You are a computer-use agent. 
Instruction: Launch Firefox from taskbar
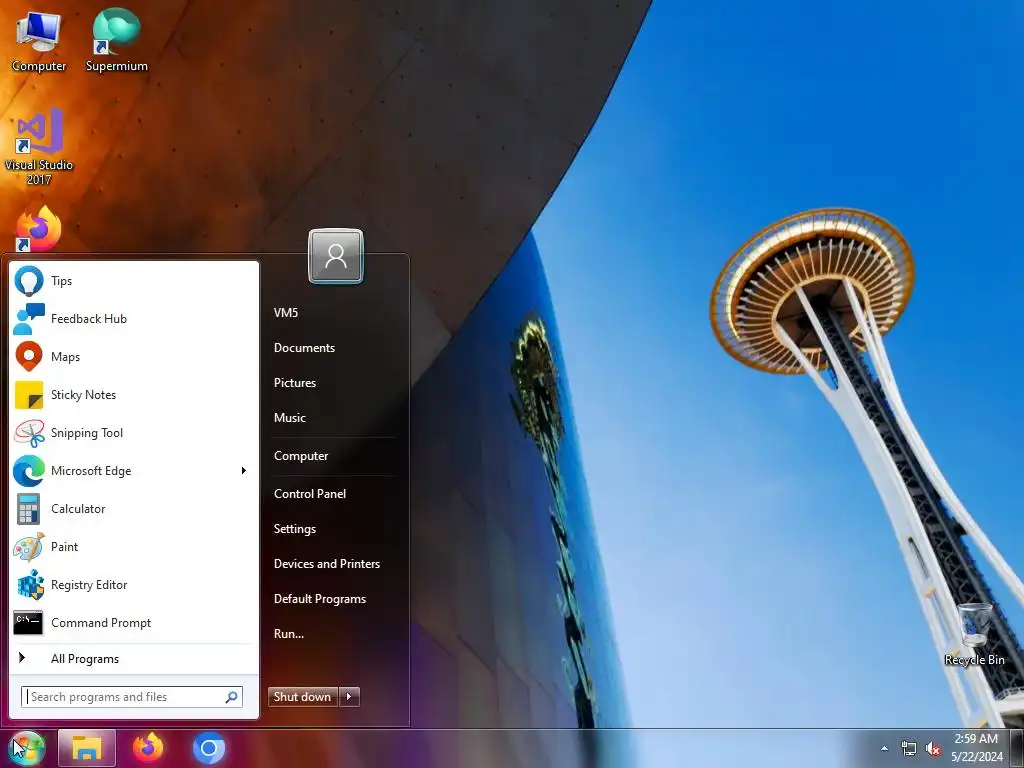click(x=148, y=748)
